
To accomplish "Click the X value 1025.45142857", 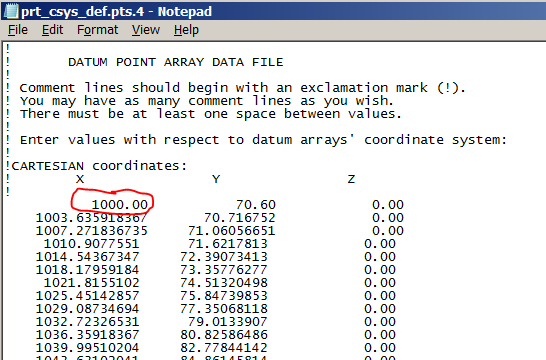I will pos(87,296).
